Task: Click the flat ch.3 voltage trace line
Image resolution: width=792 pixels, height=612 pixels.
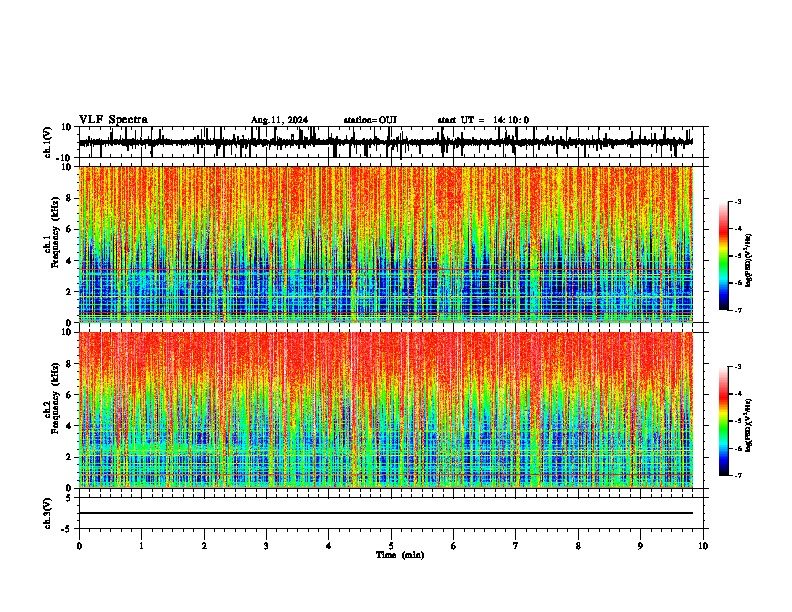Action: pos(386,513)
